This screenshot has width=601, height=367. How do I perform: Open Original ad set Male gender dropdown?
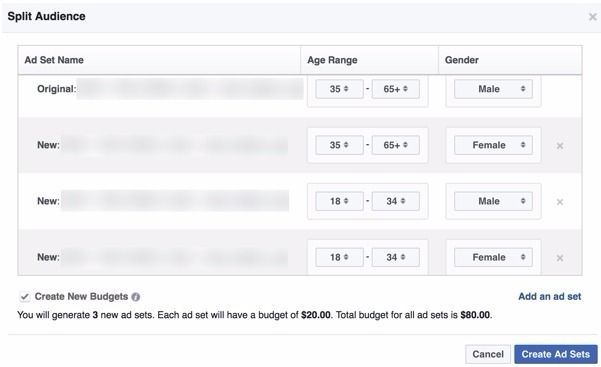click(x=493, y=89)
